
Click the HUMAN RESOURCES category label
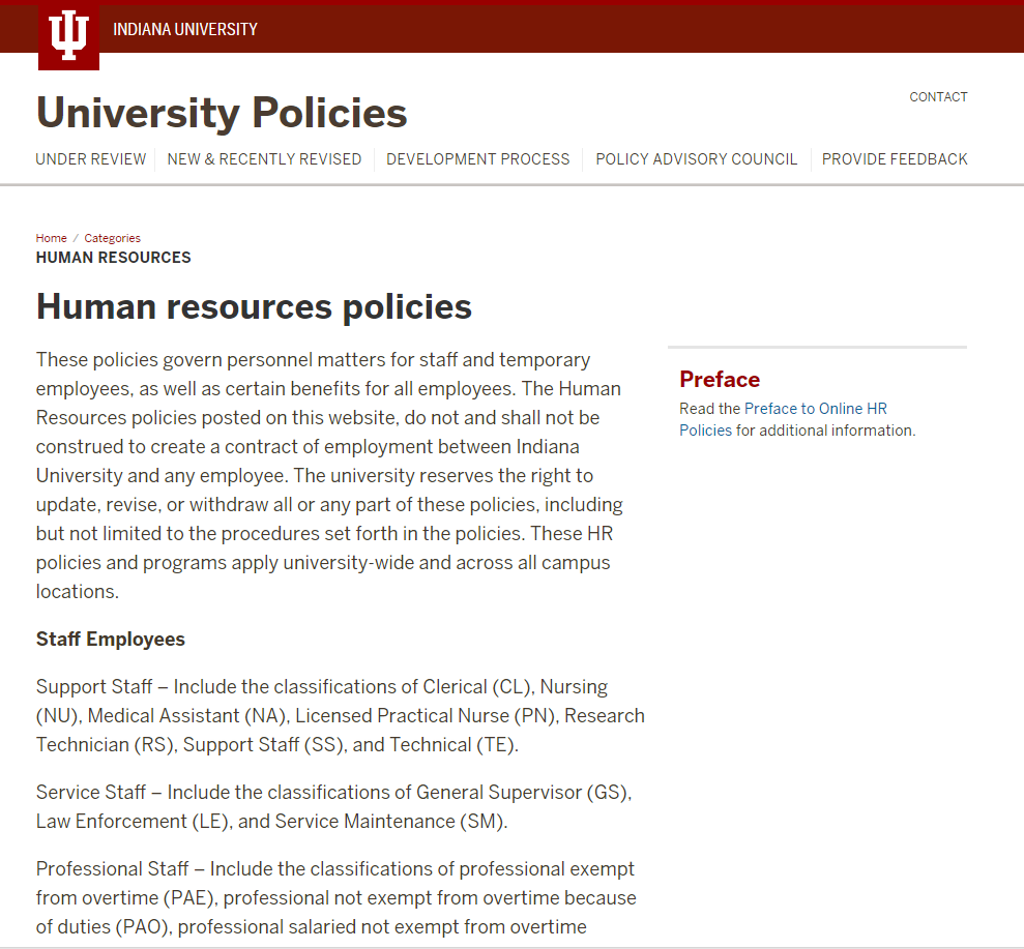click(x=113, y=257)
